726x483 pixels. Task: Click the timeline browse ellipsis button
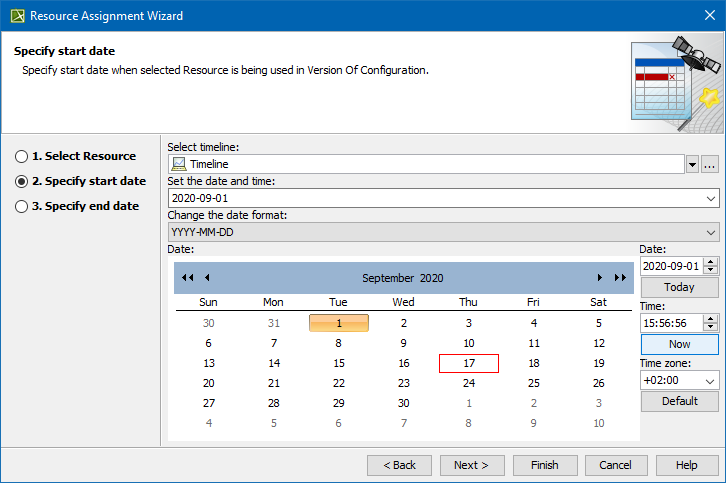pyautogui.click(x=710, y=164)
